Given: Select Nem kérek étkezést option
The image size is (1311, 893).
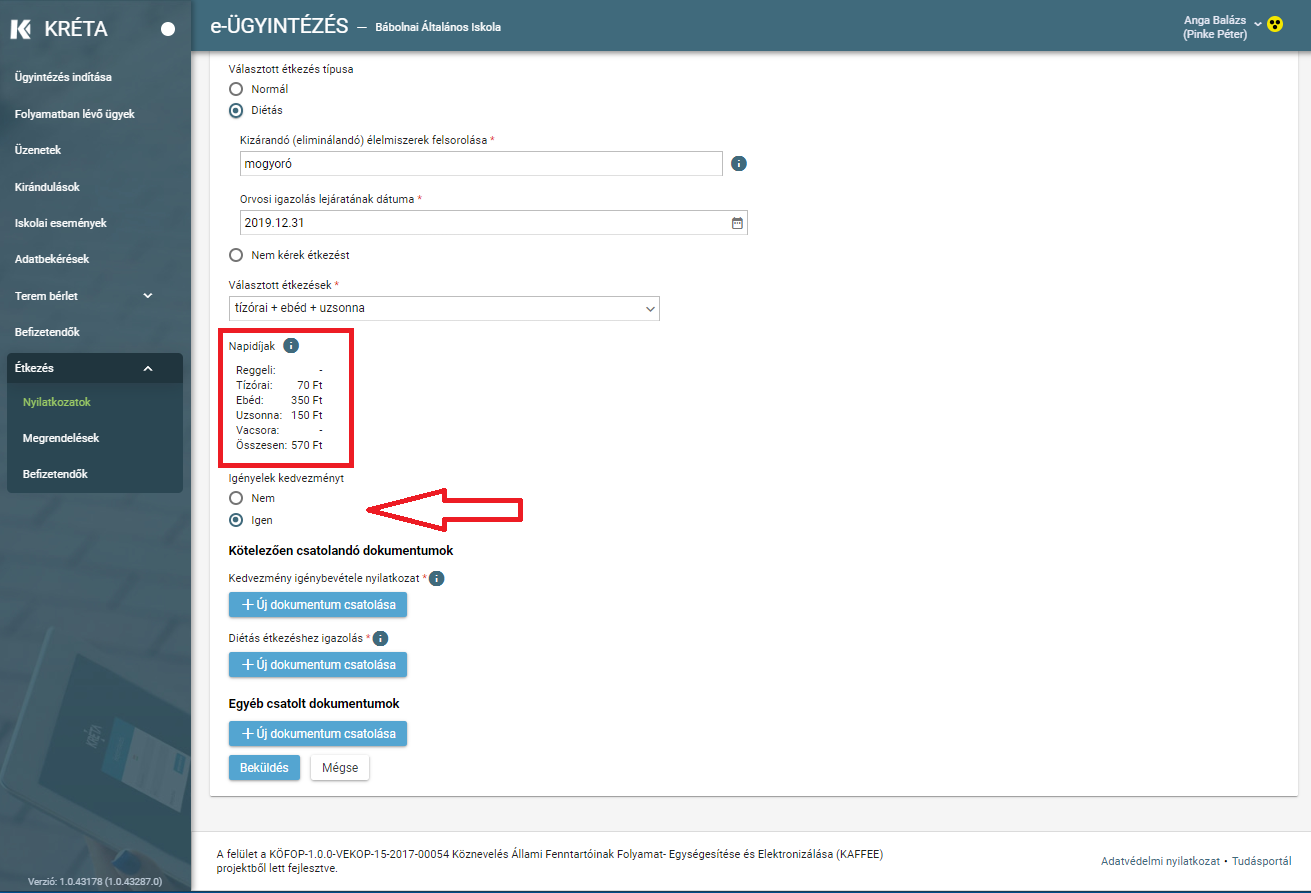Looking at the screenshot, I should point(236,255).
